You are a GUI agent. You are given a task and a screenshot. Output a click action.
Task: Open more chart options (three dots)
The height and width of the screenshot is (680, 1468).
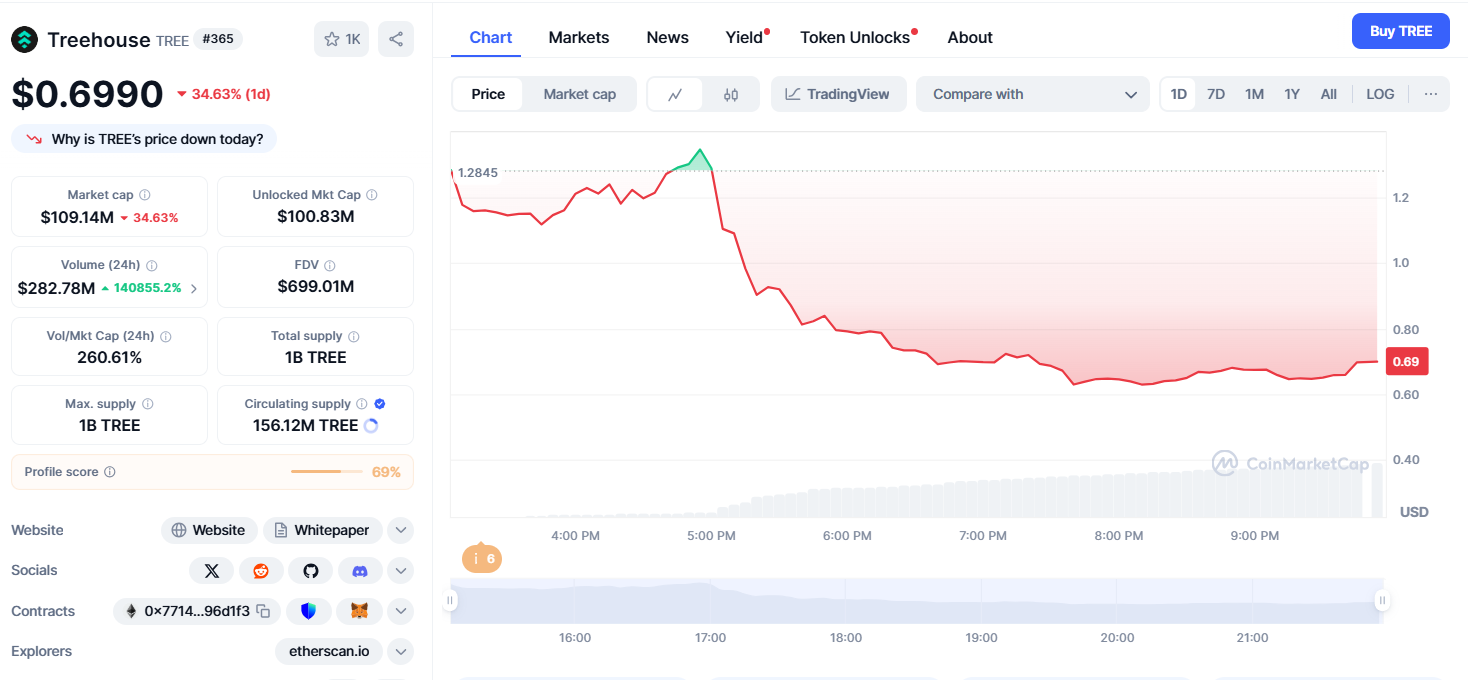click(x=1431, y=94)
